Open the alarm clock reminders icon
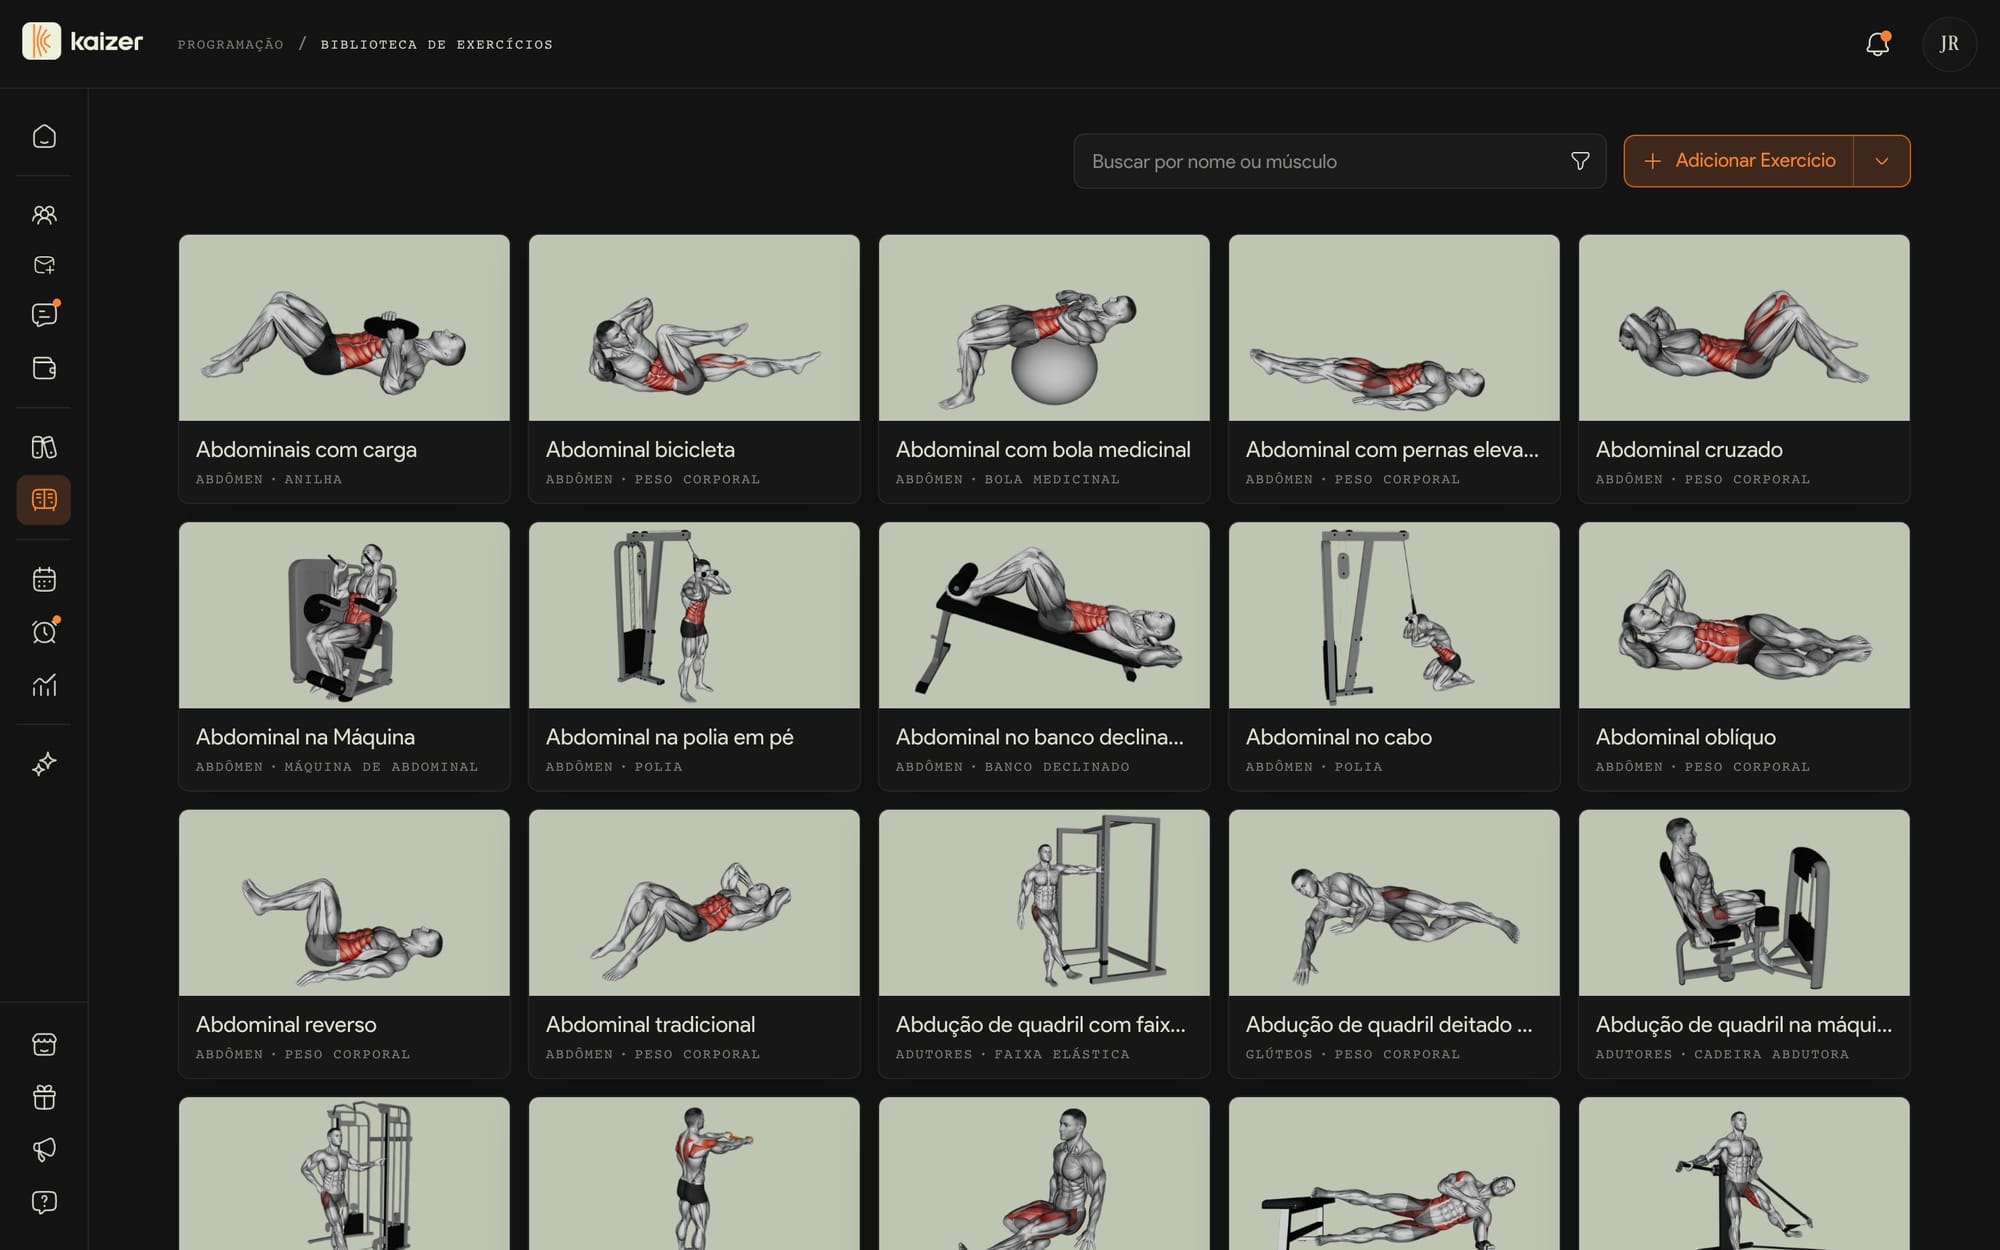Screen dimensions: 2000x1250 pos(44,632)
